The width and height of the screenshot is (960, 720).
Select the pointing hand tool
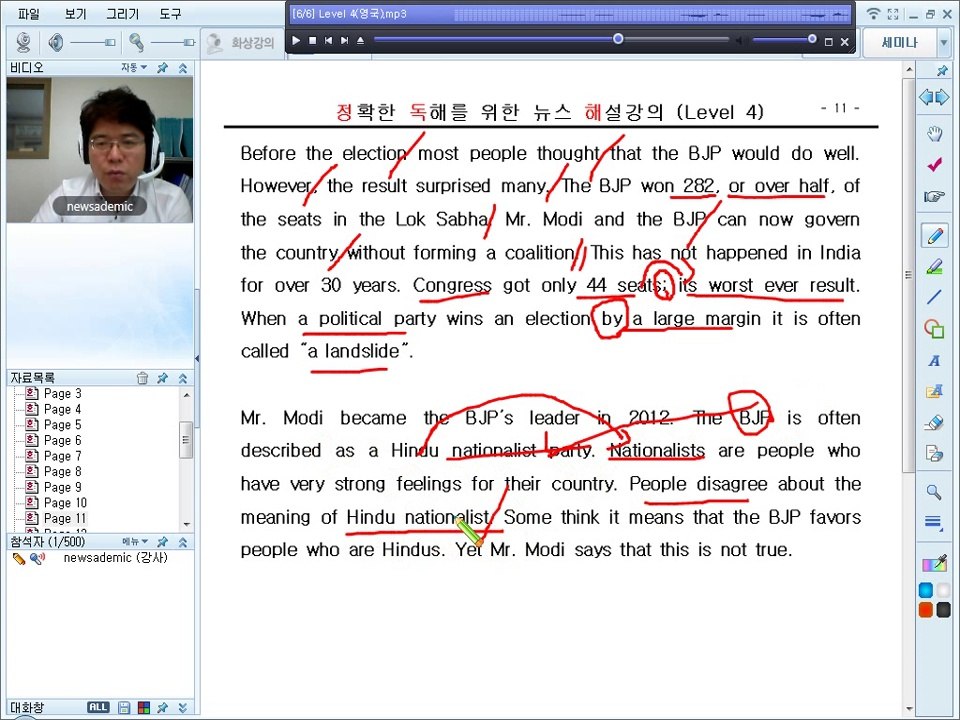coord(934,197)
